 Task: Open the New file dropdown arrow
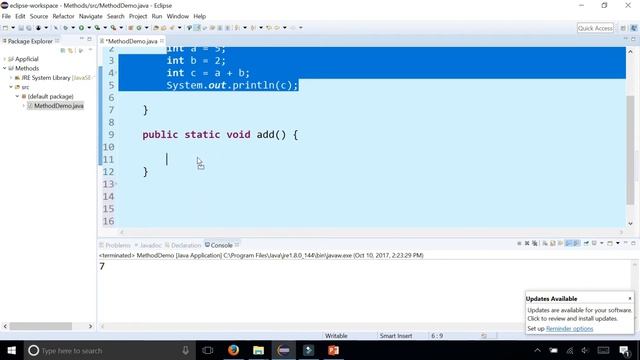pos(13,28)
